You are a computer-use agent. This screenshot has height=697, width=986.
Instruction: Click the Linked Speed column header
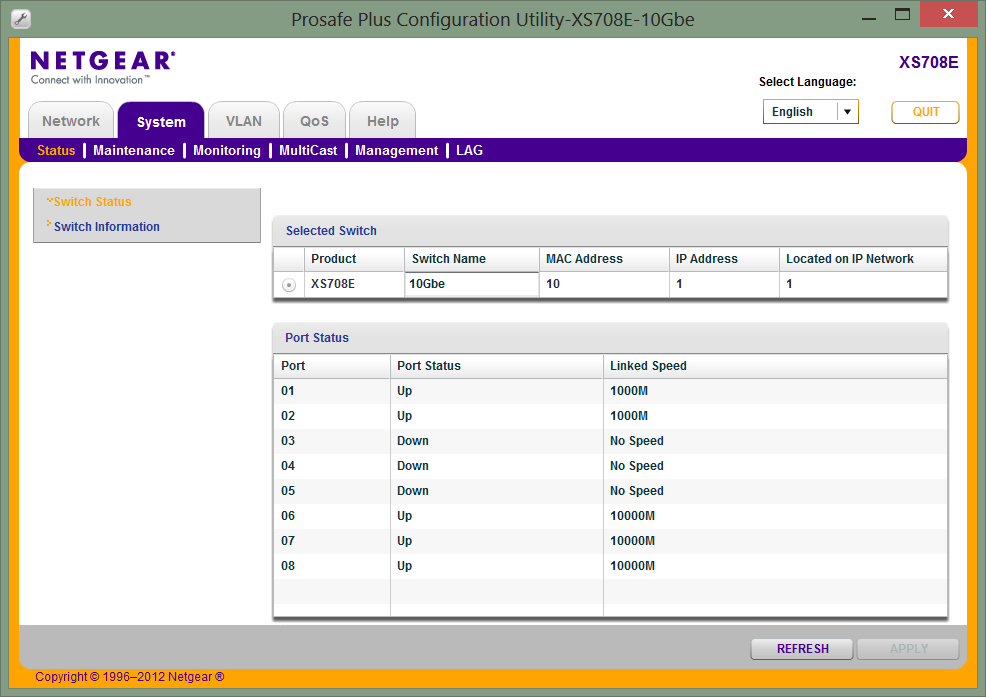775,365
